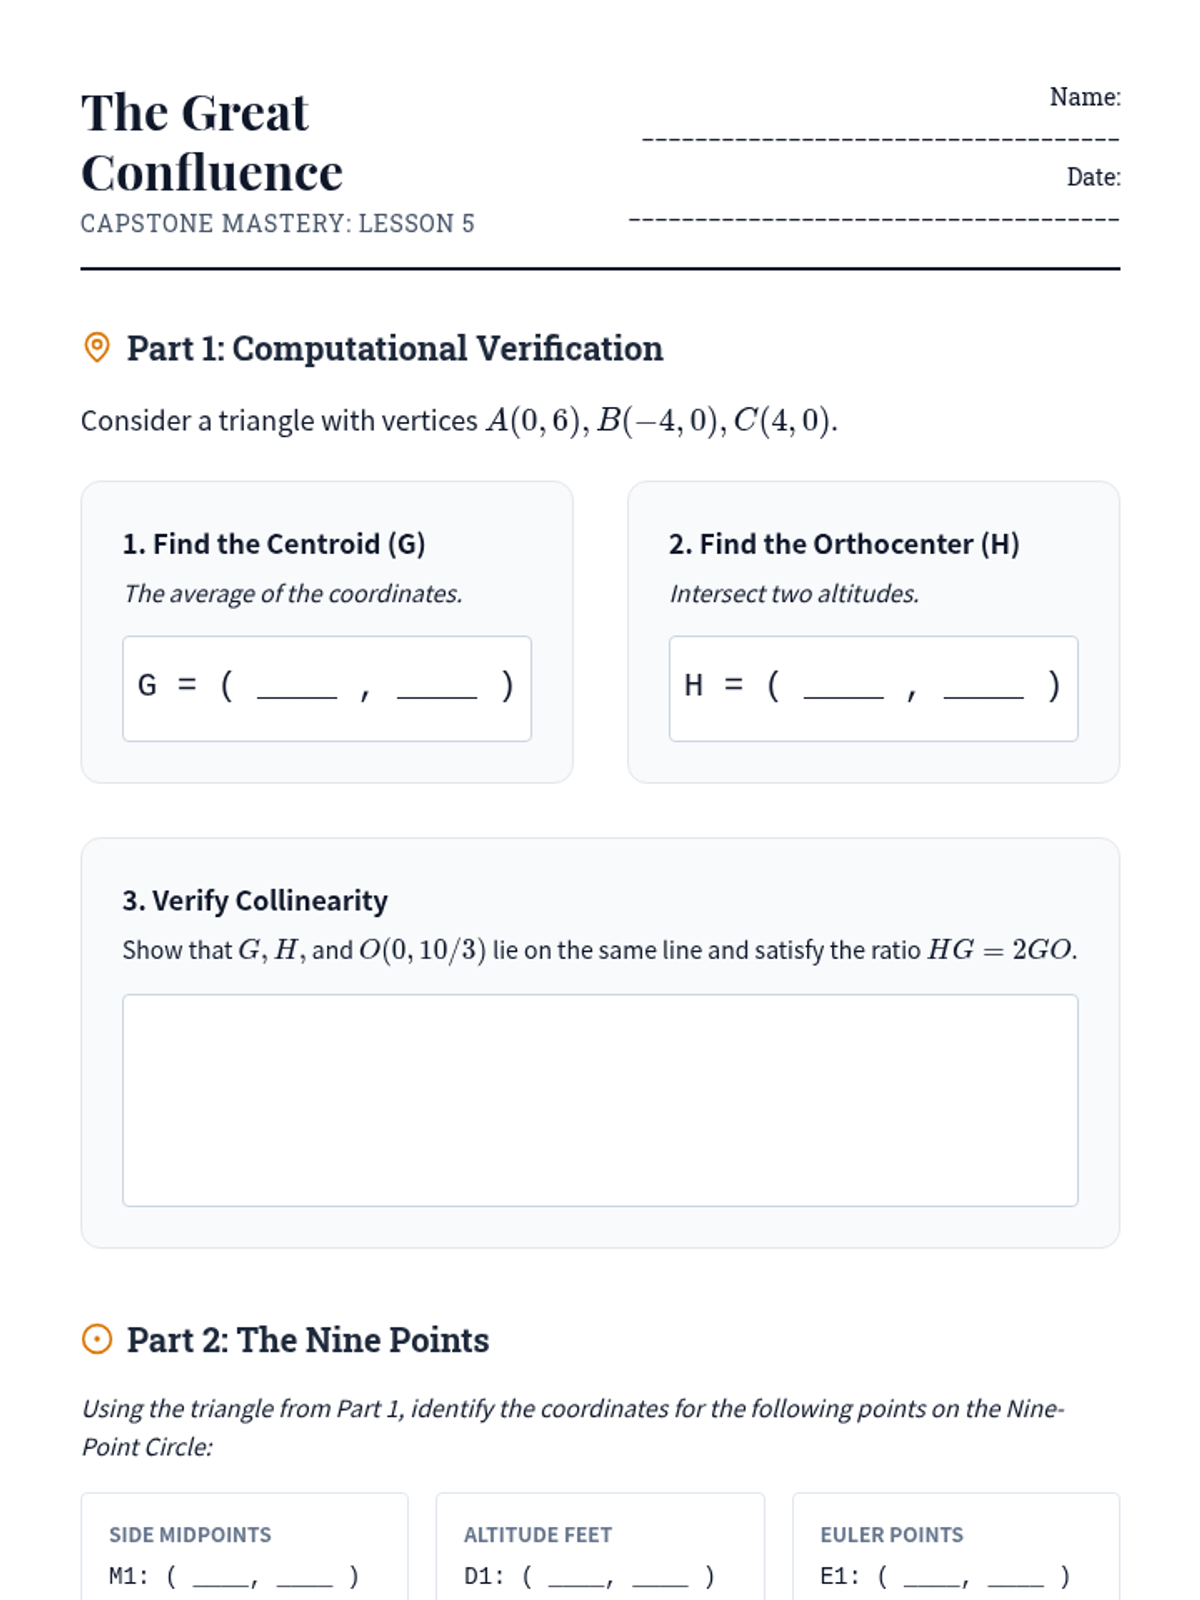Click inside the Verify Collinearity answer box
Viewport: 1200px width, 1600px height.
[x=600, y=1100]
